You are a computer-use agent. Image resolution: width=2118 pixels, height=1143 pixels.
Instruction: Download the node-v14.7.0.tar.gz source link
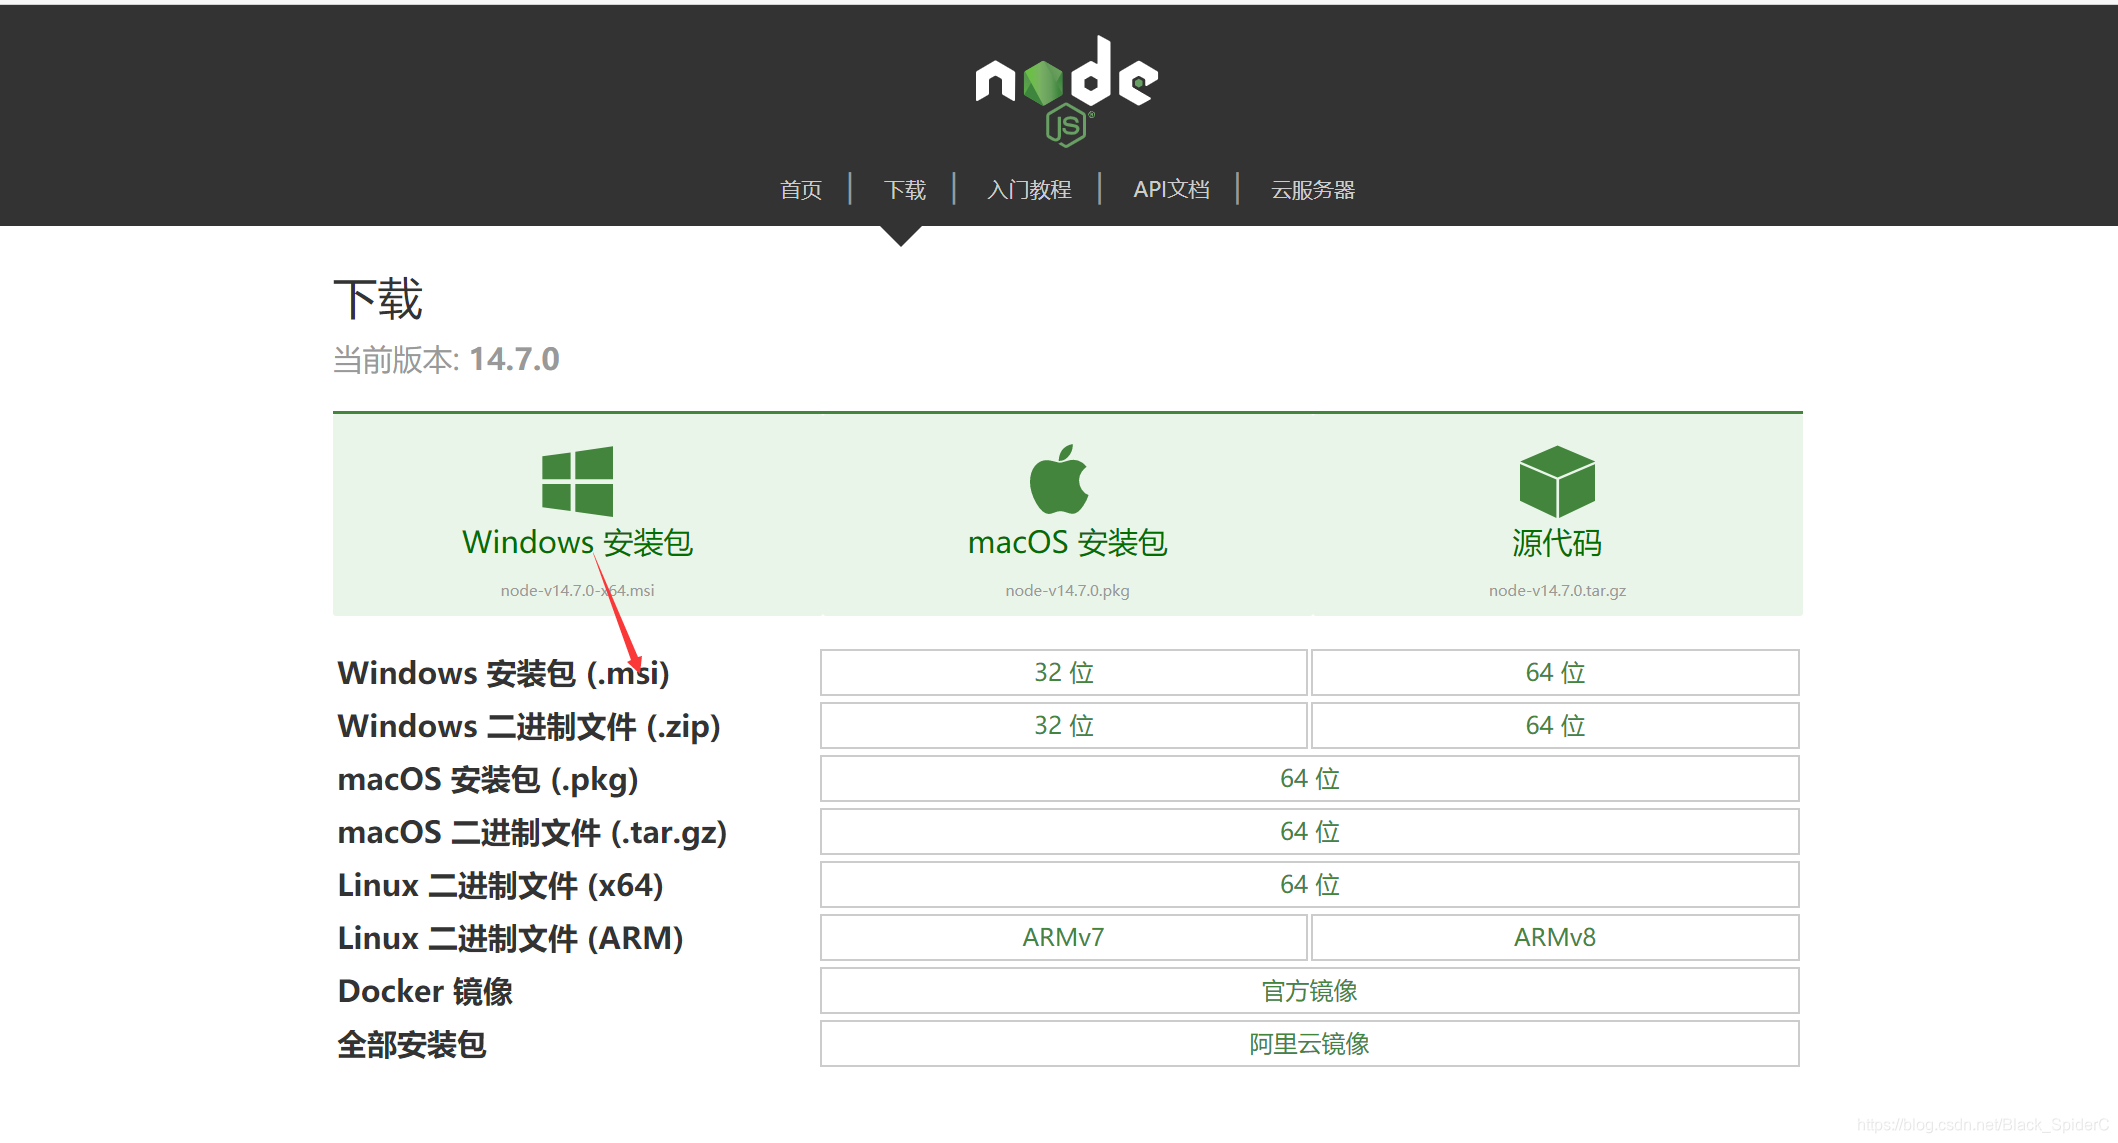[1556, 590]
